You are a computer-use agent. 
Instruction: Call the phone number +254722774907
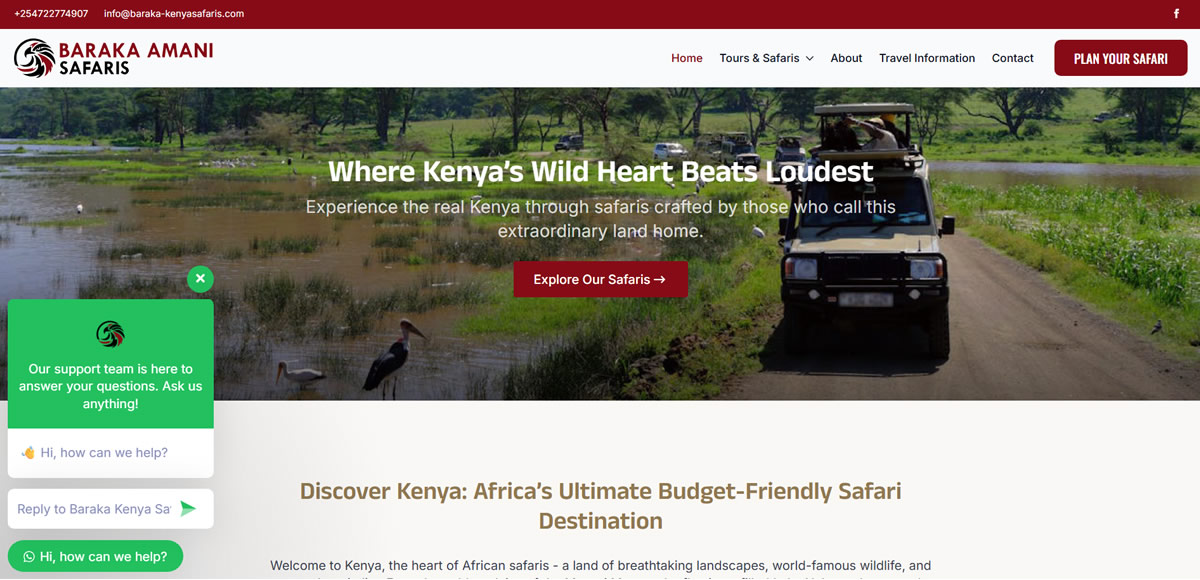pyautogui.click(x=51, y=14)
